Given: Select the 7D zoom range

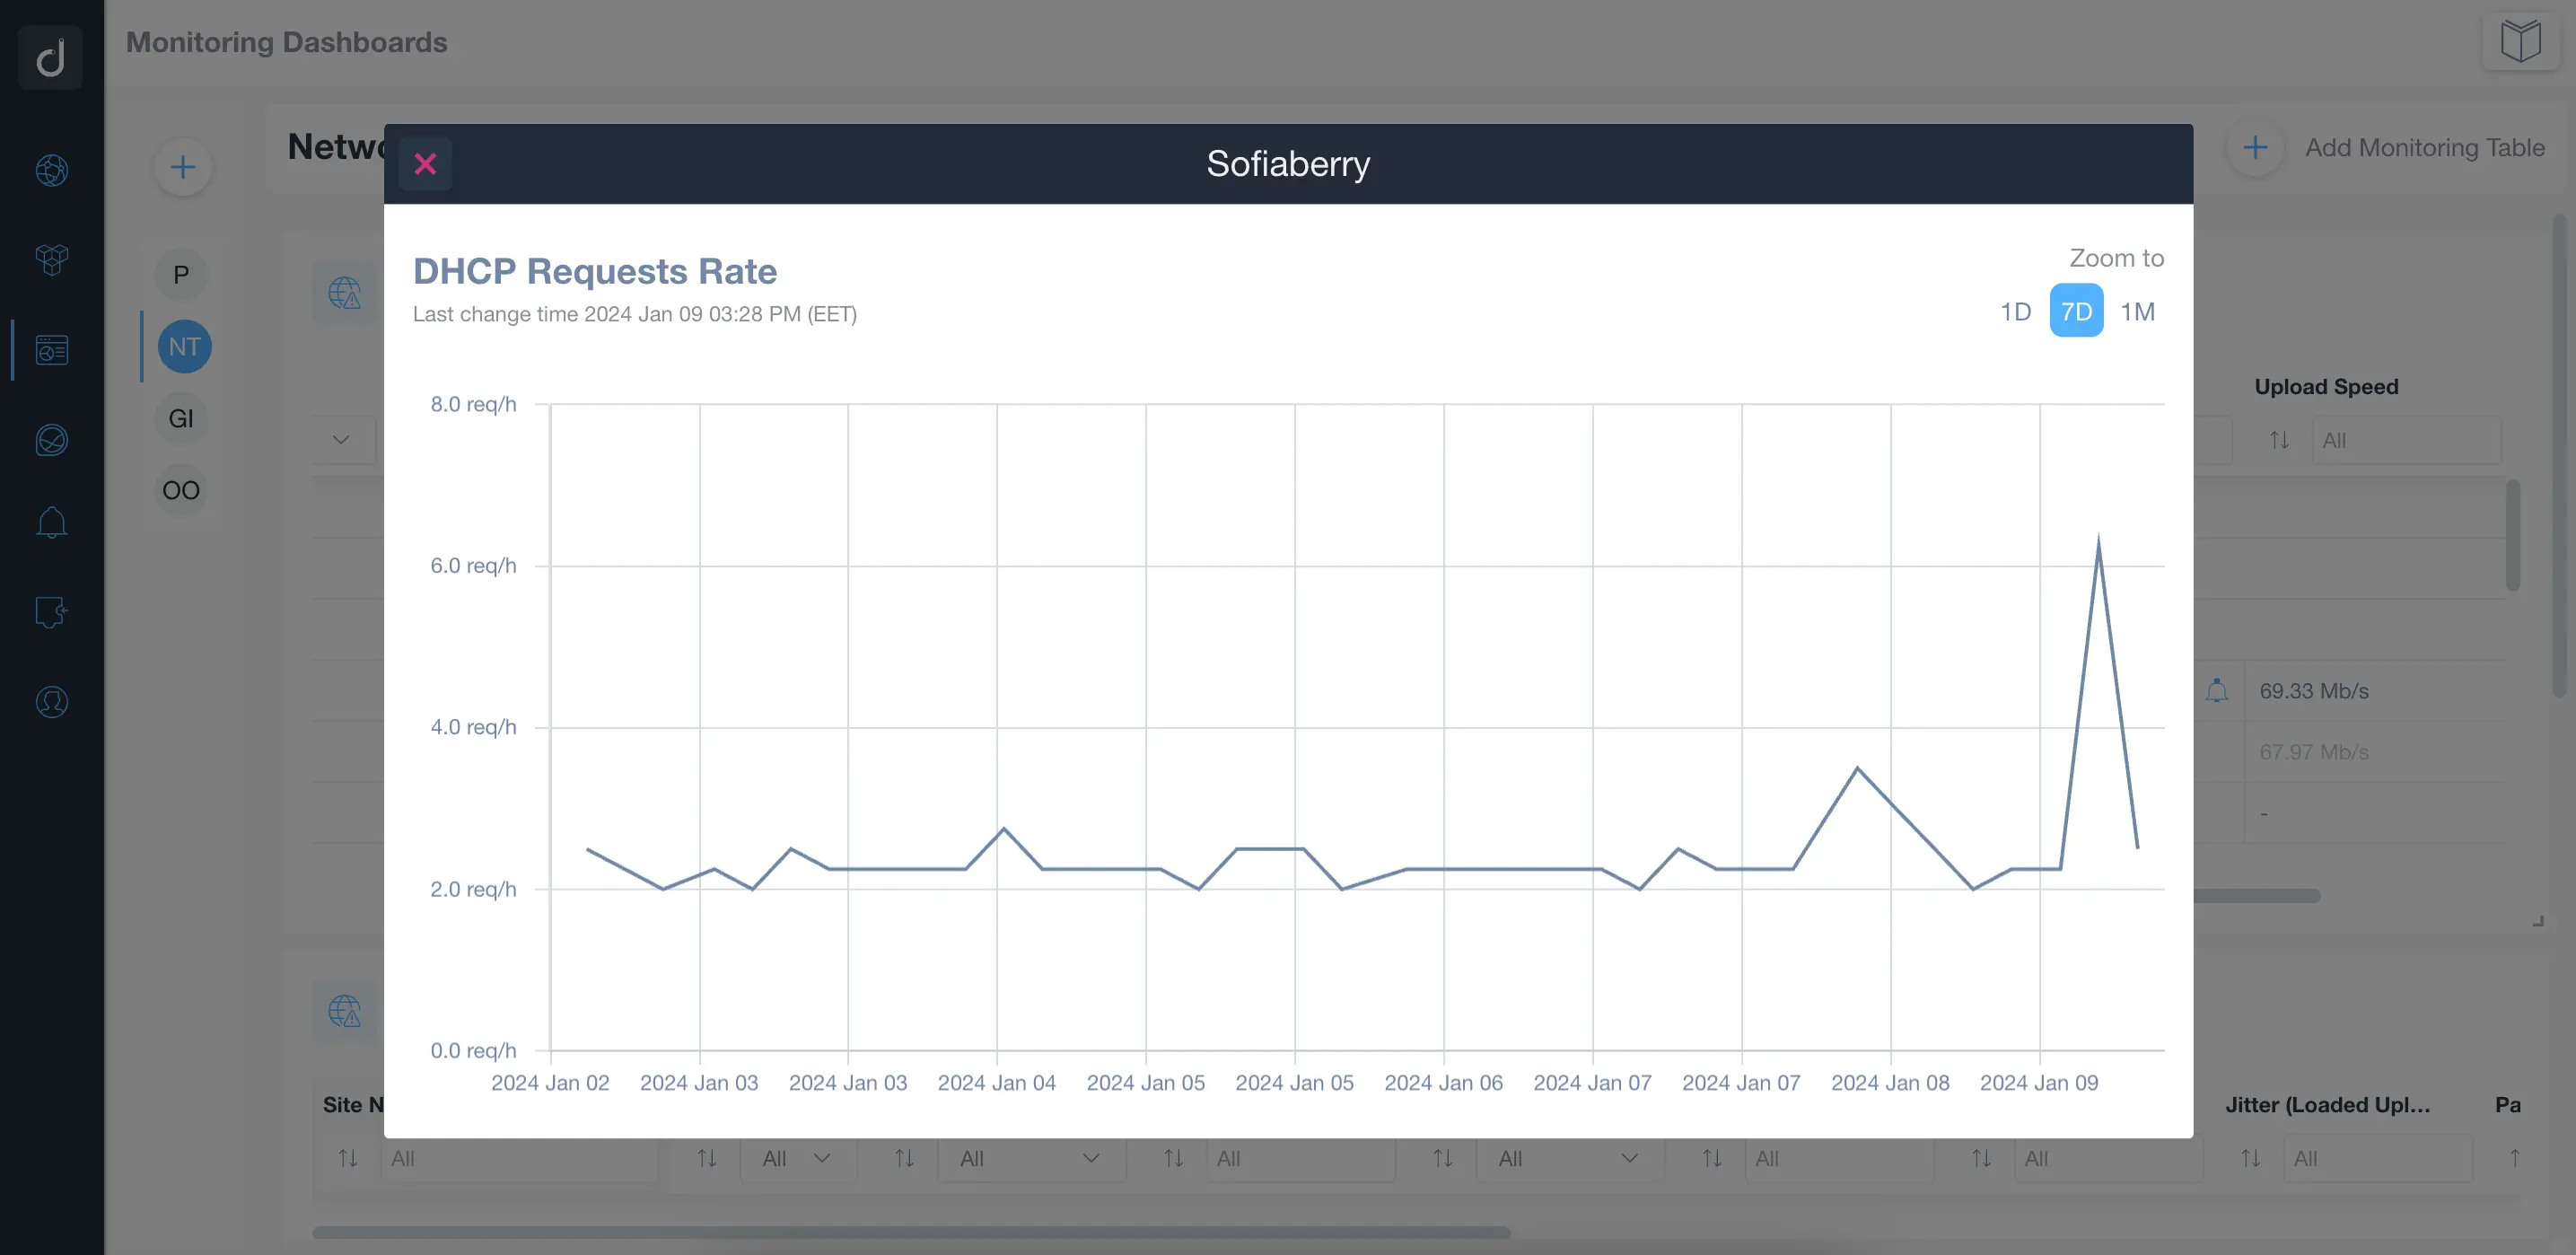Looking at the screenshot, I should pyautogui.click(x=2076, y=311).
